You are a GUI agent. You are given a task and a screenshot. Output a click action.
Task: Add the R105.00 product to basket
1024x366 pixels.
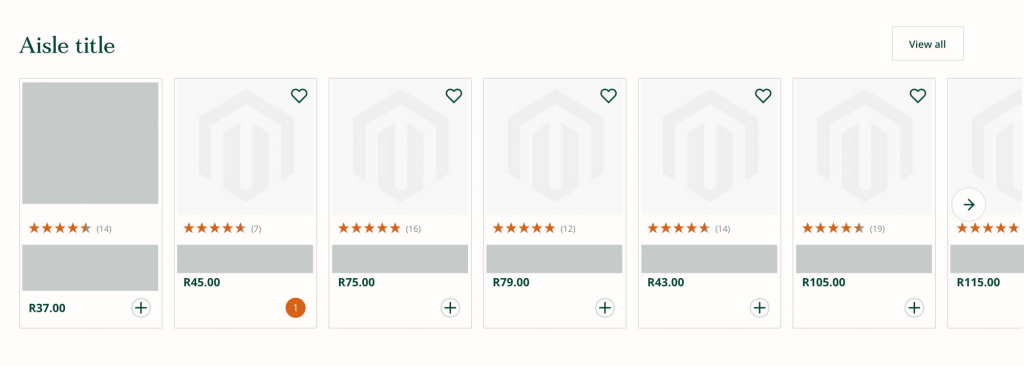pos(914,307)
